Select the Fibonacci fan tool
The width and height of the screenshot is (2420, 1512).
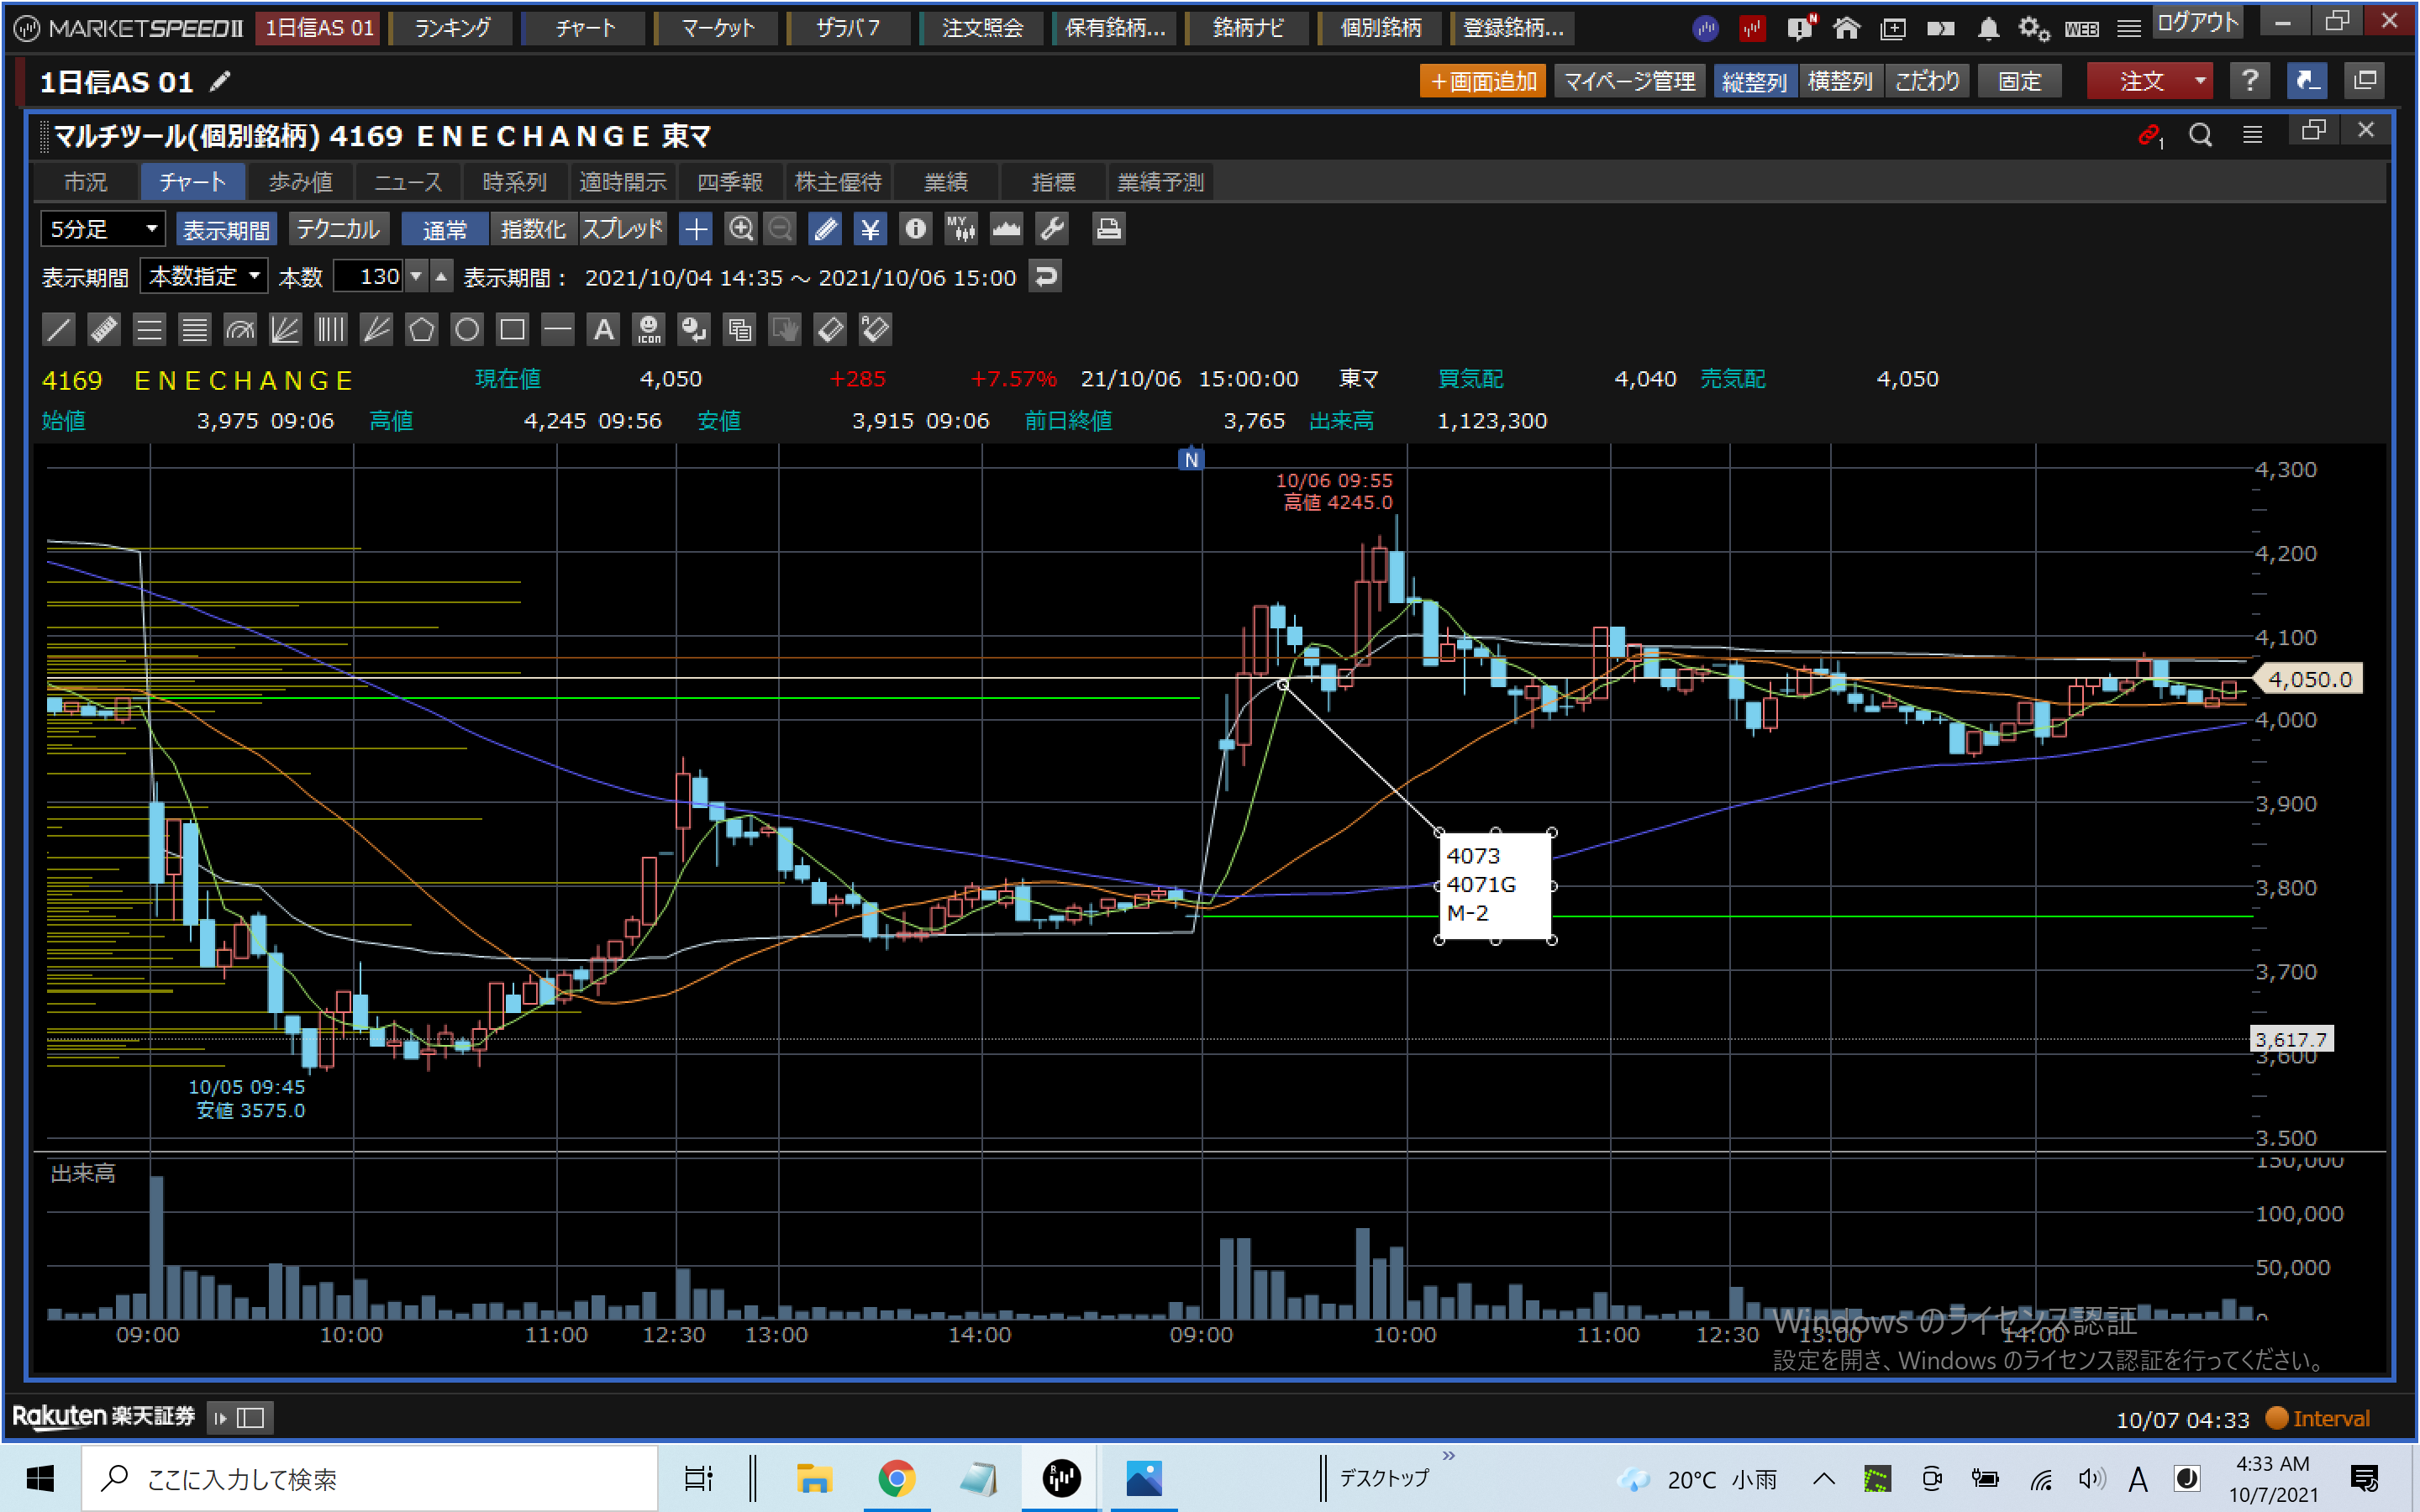285,329
